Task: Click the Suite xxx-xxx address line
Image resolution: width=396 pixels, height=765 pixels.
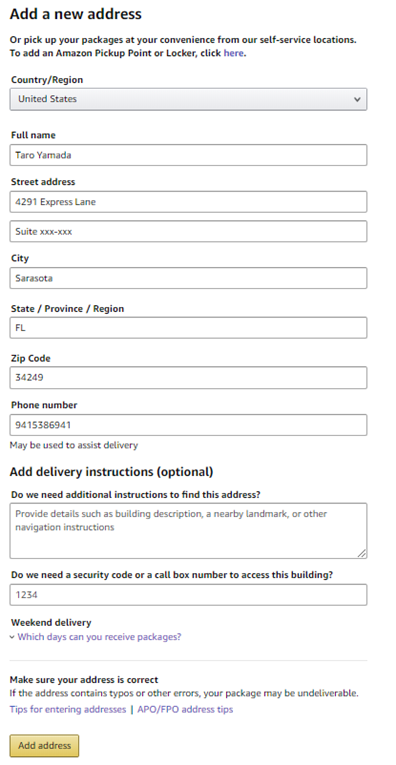Action: tap(188, 231)
